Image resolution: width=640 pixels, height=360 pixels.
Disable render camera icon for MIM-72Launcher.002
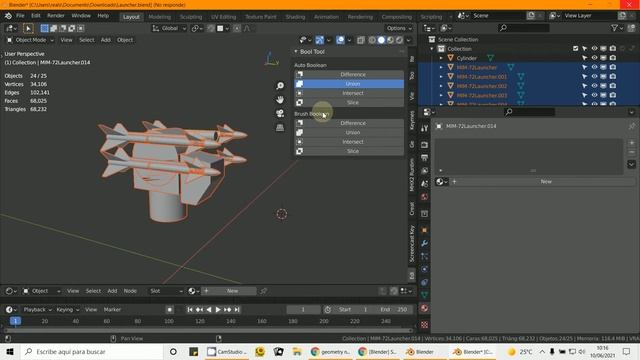(613, 86)
